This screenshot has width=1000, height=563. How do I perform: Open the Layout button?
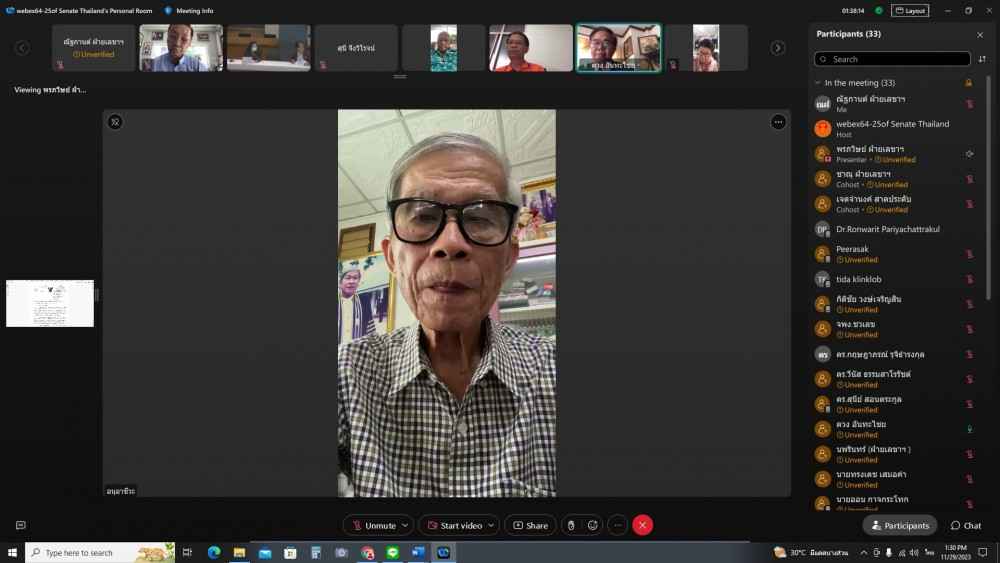coord(910,10)
